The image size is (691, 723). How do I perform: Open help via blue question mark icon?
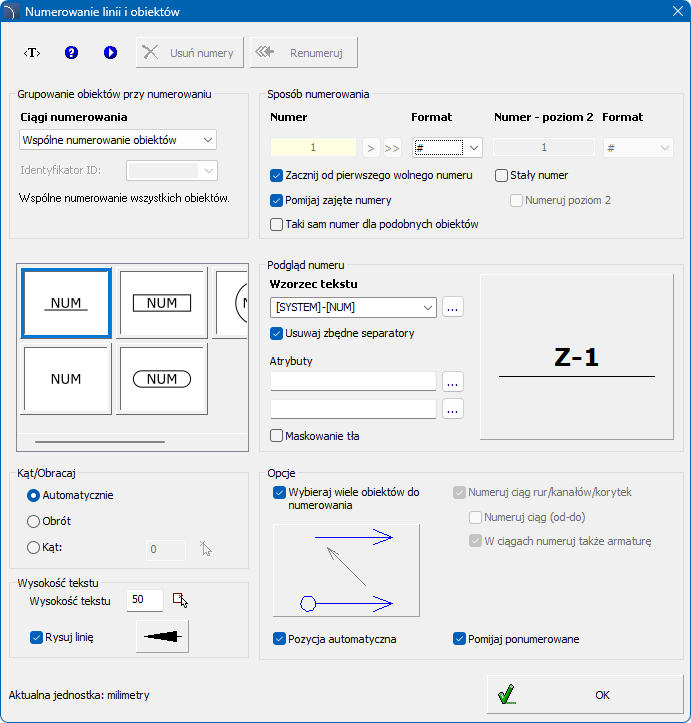click(71, 52)
